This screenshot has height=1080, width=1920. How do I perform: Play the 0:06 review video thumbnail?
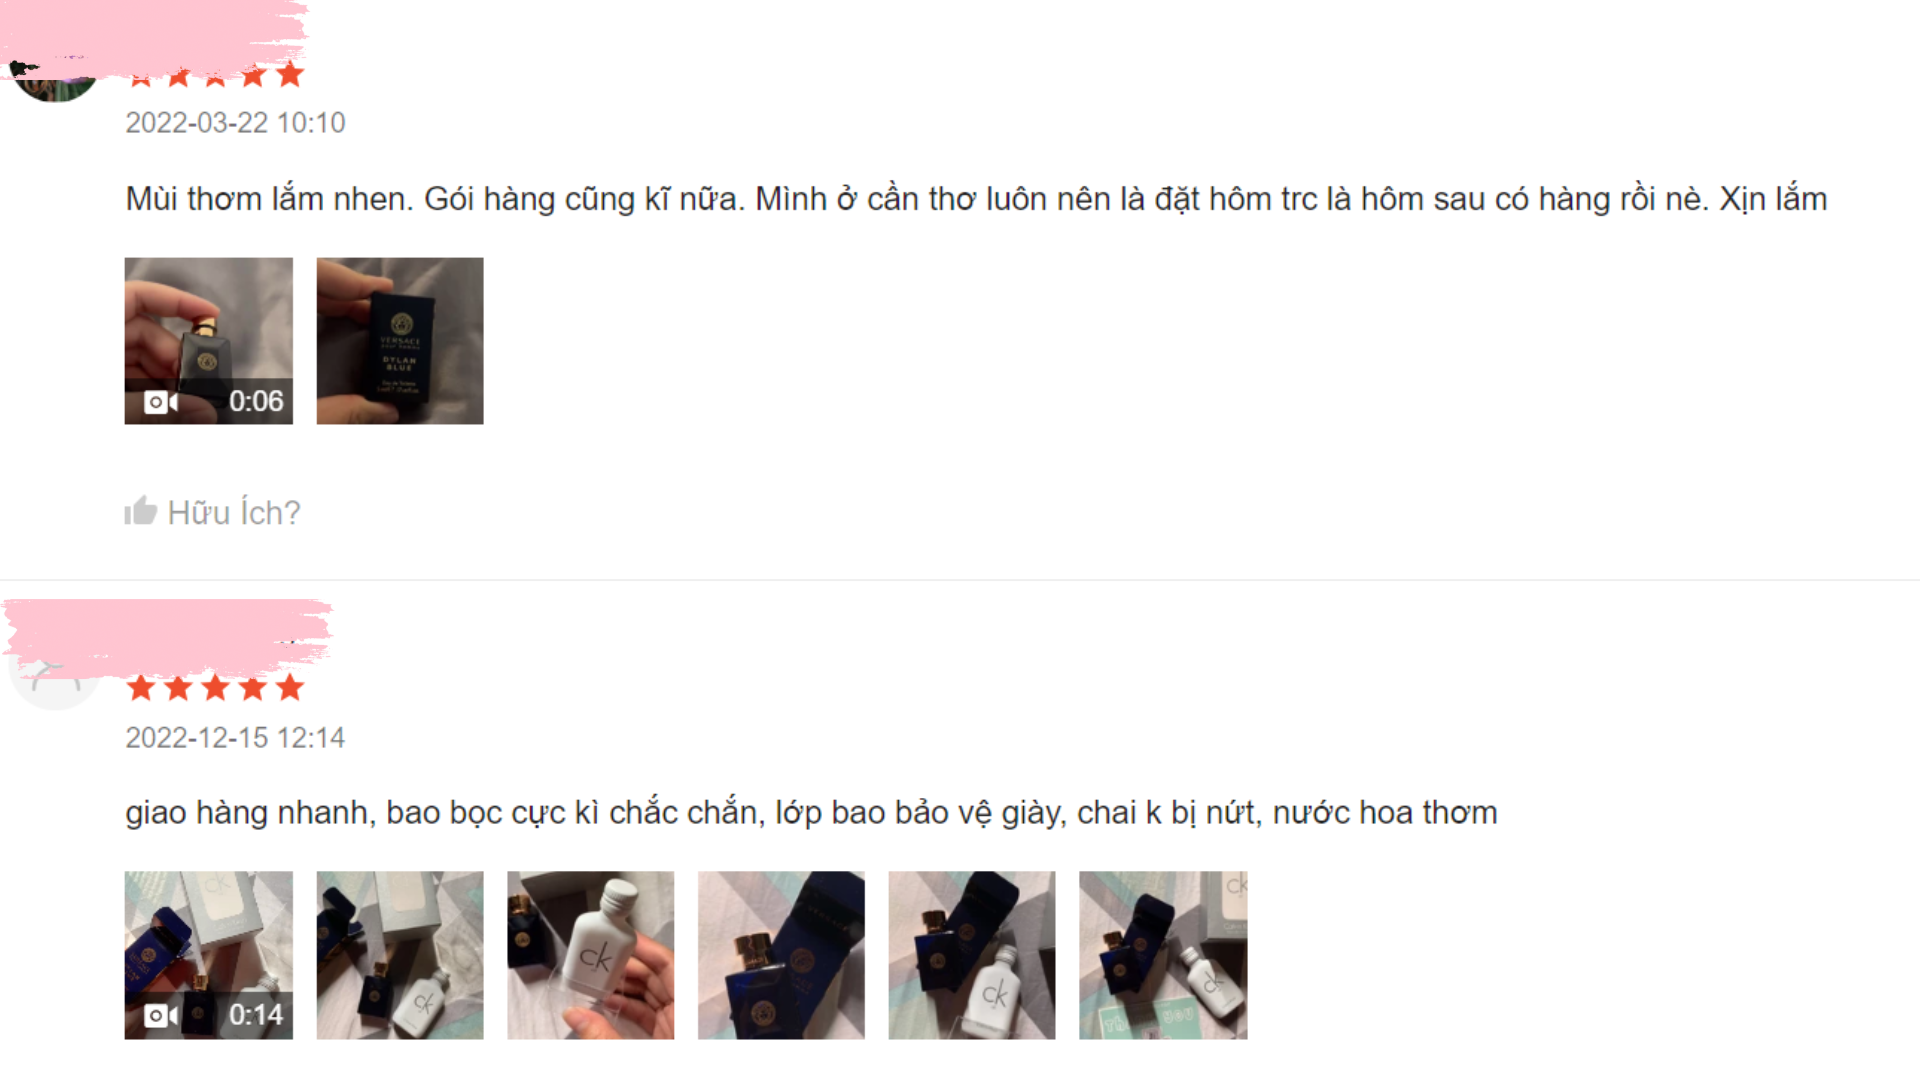pos(208,341)
